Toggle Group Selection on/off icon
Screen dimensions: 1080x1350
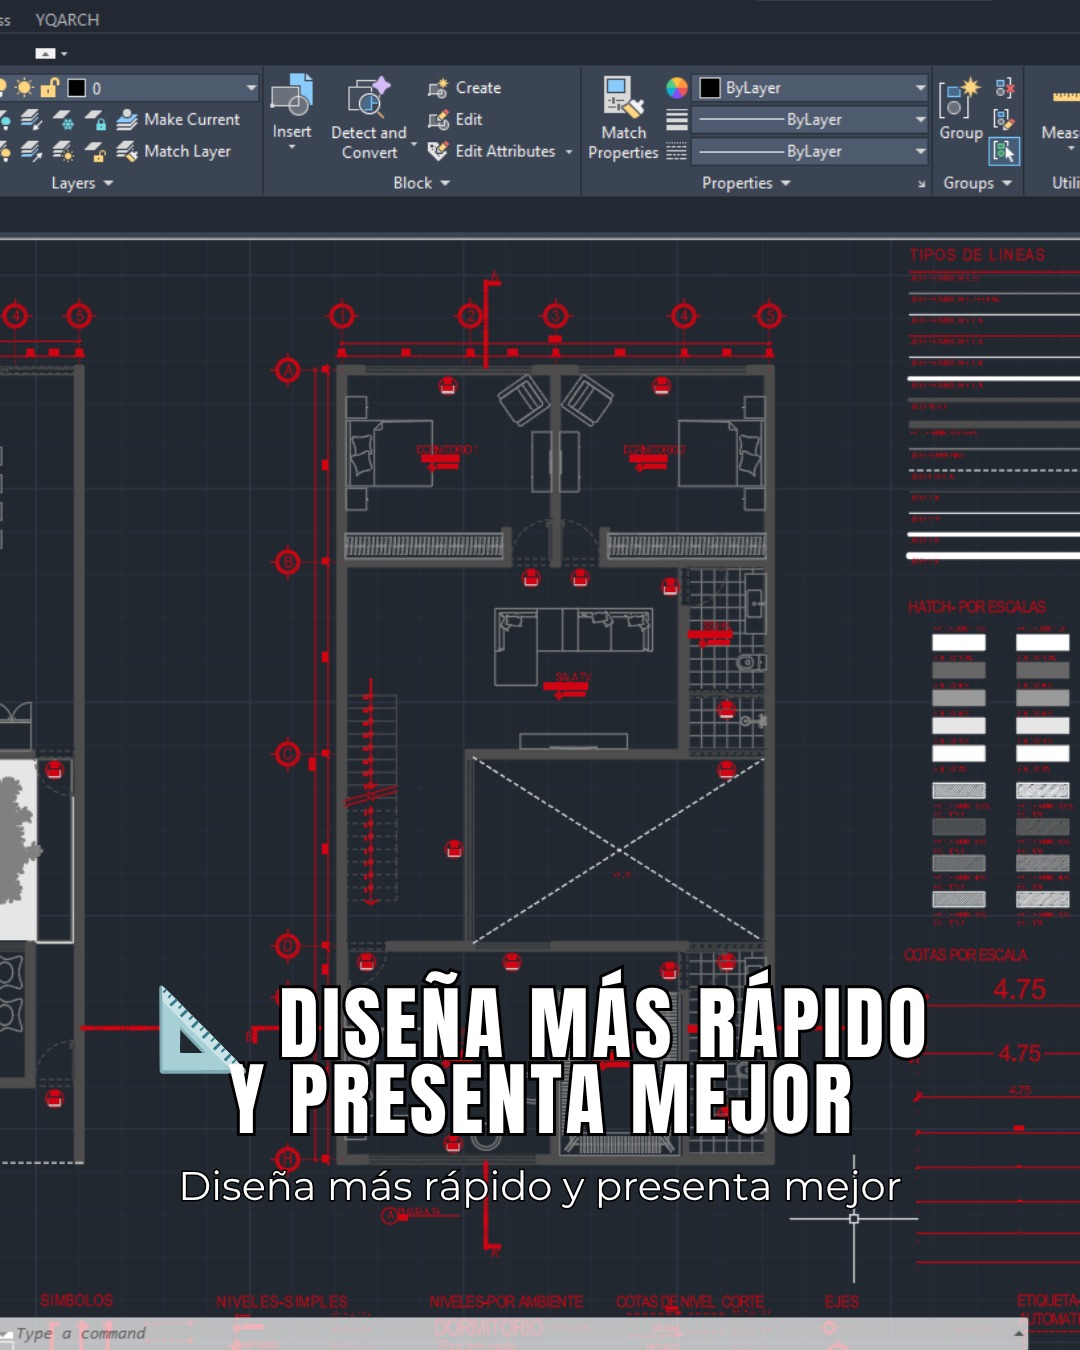[1004, 152]
